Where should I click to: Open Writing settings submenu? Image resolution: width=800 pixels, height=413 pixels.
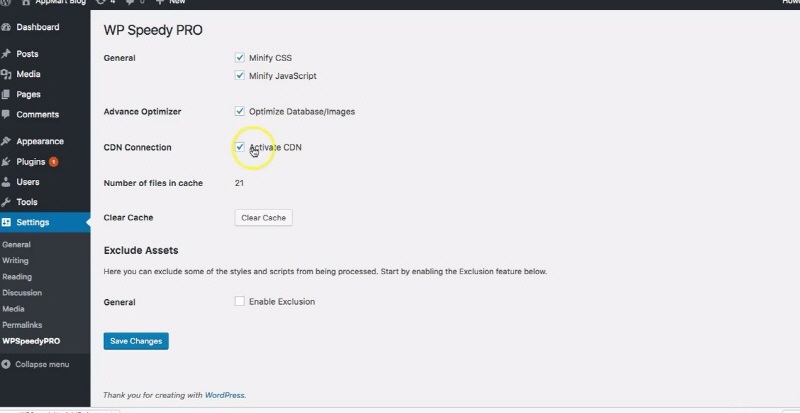click(x=15, y=260)
